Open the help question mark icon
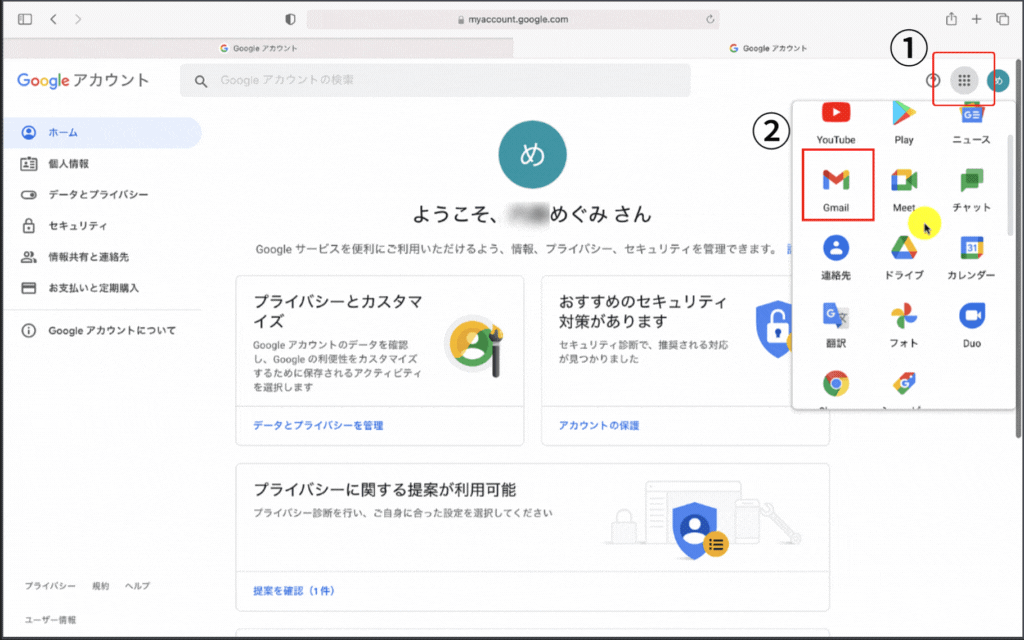Viewport: 1024px width, 640px height. pos(933,80)
